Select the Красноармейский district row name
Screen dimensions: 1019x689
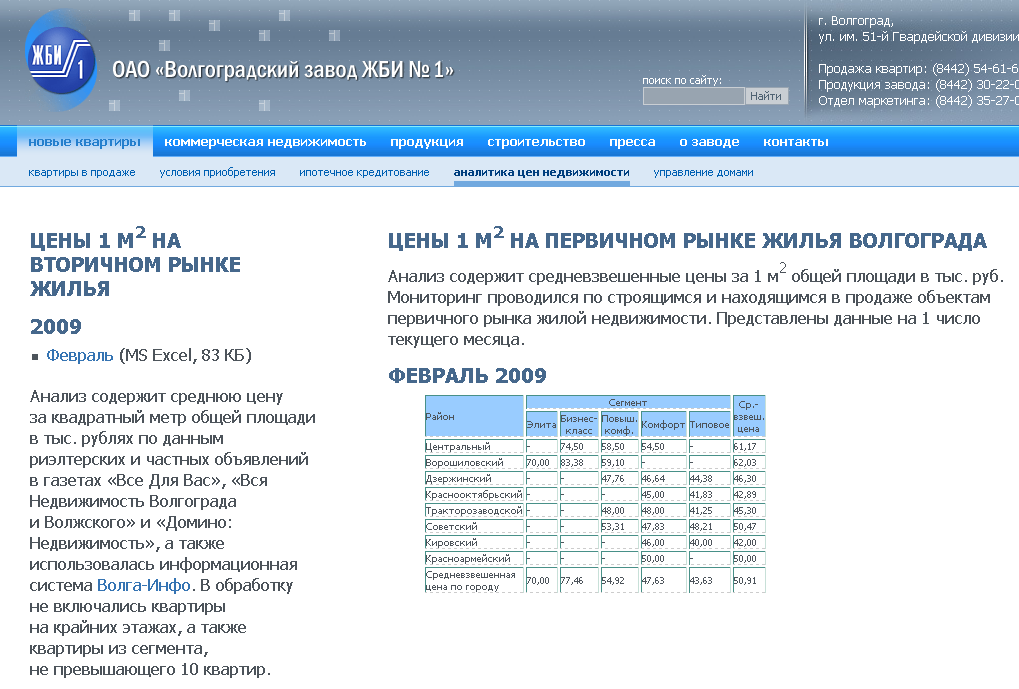coord(474,558)
